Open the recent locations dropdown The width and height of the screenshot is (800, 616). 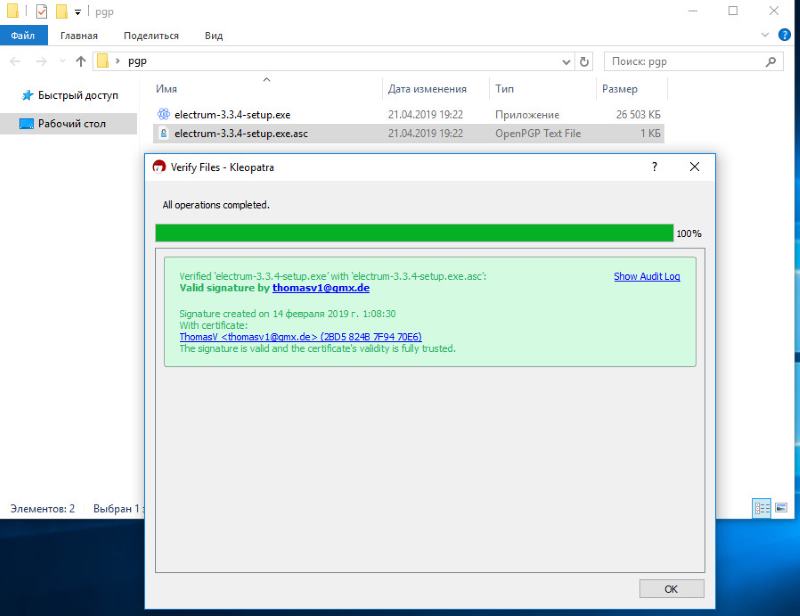pyautogui.click(x=62, y=61)
